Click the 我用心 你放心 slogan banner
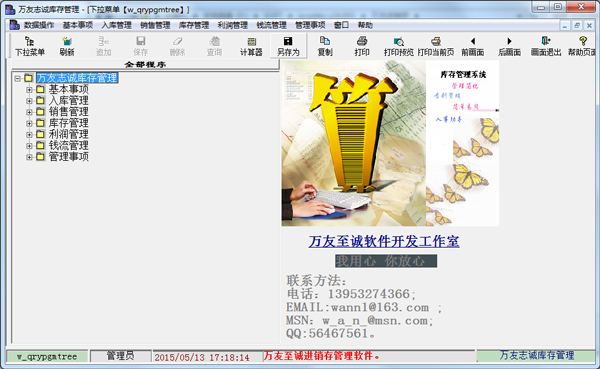The width and height of the screenshot is (600, 369). point(386,261)
